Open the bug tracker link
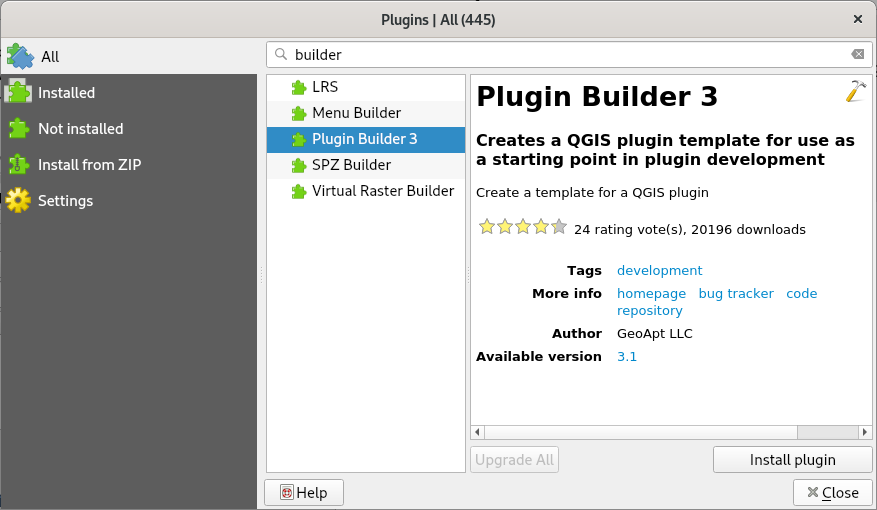The width and height of the screenshot is (877, 510). pyautogui.click(x=736, y=294)
